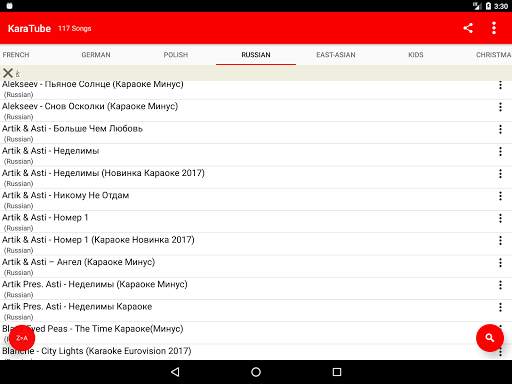Select the Russian tab
This screenshot has height=384, width=512.
coord(256,55)
